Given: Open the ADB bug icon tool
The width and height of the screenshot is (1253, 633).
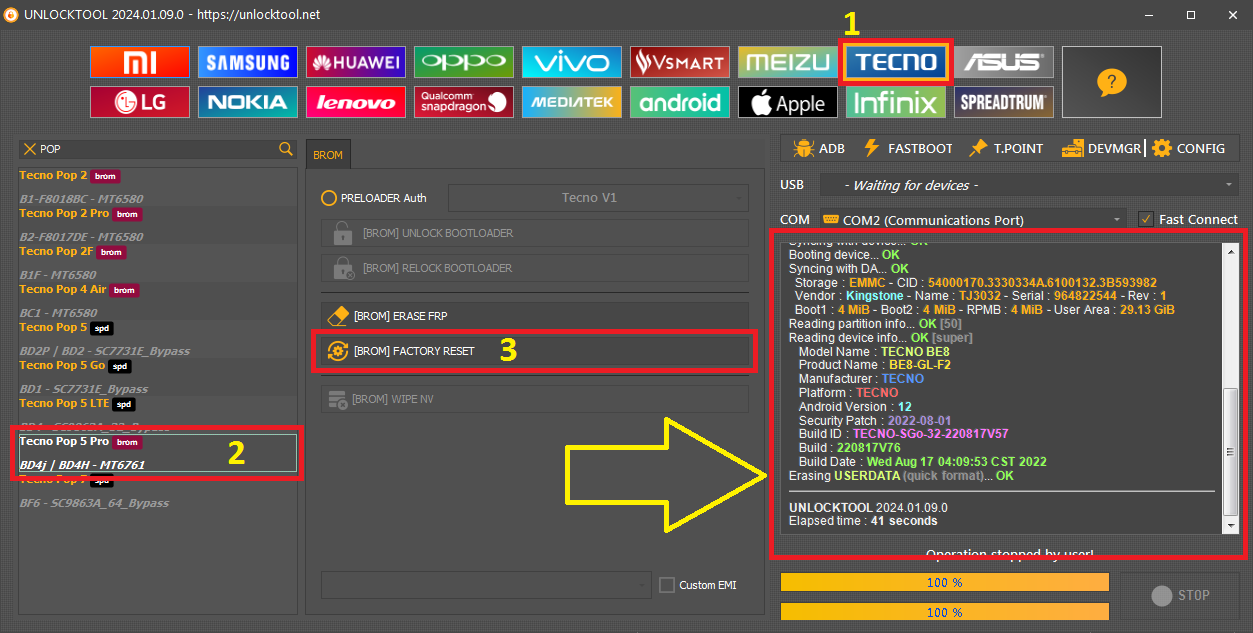Looking at the screenshot, I should 819,148.
